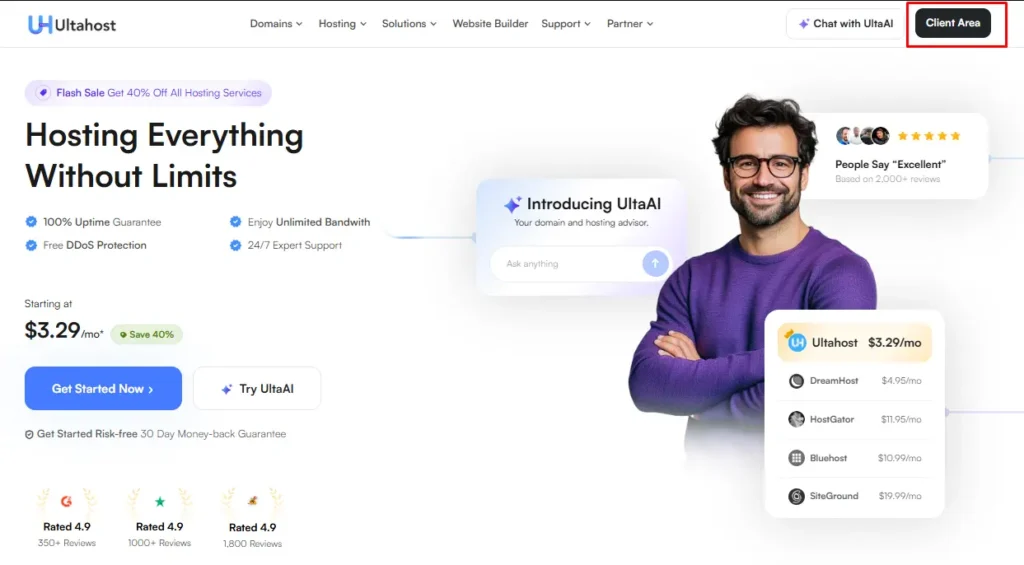Open the Solutions dropdown chevron
The width and height of the screenshot is (1024, 565).
pos(433,24)
